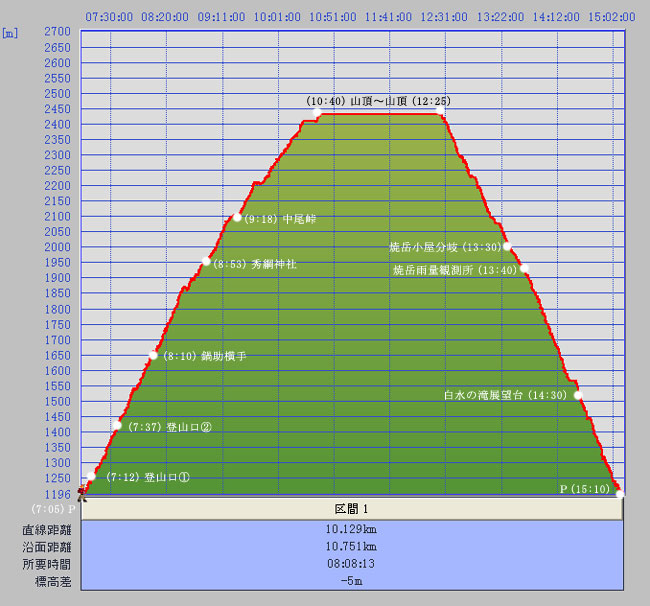The height and width of the screenshot is (606, 650).
Task: Click the 12:31:00 time axis label
Action: [444, 17]
